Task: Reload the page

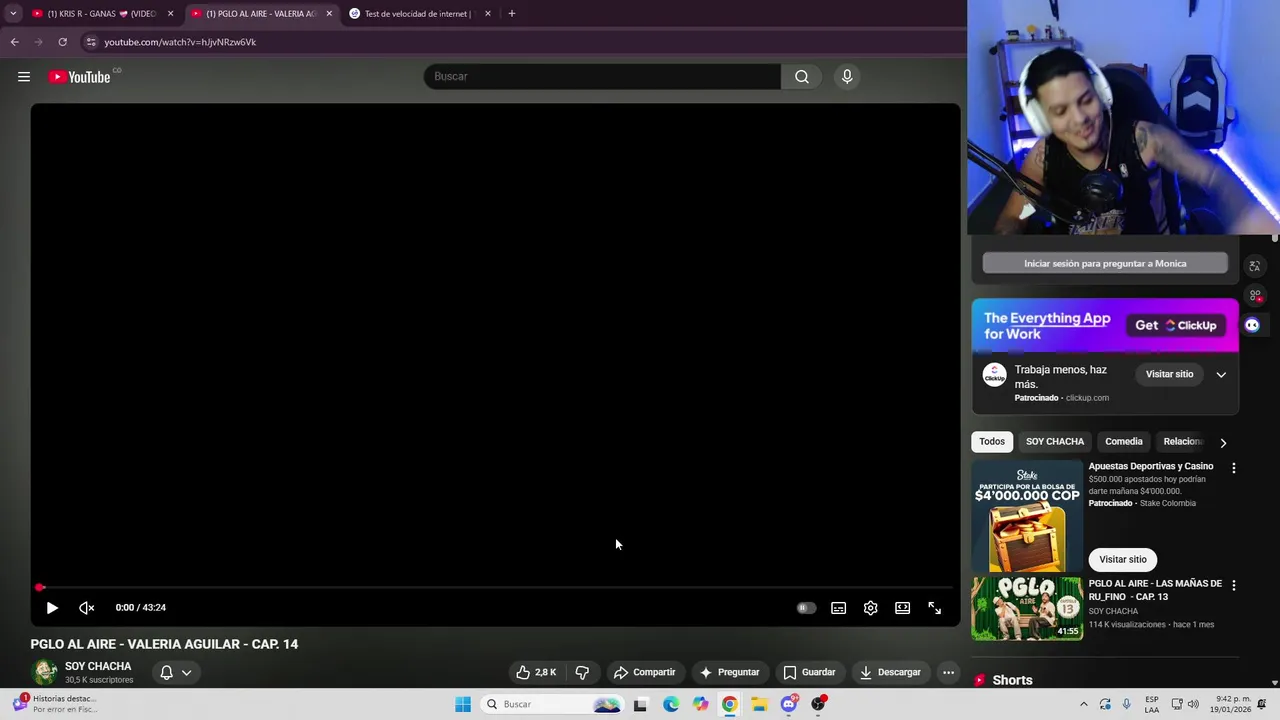Action: 62,42
